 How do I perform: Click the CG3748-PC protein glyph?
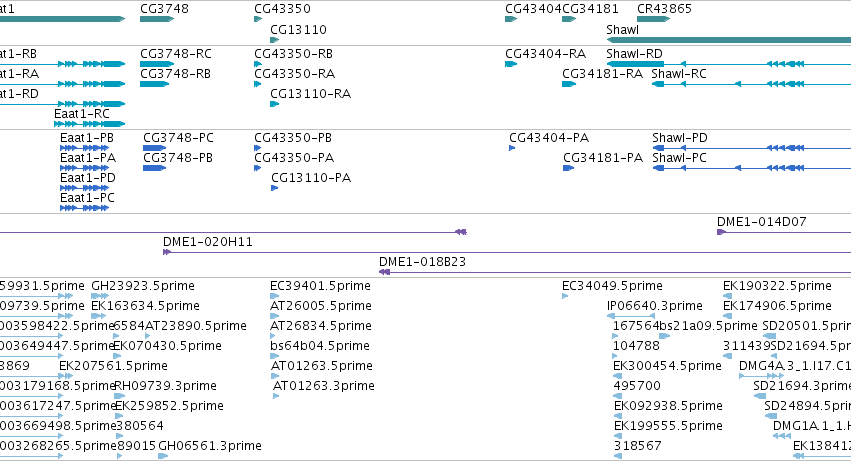(x=155, y=148)
